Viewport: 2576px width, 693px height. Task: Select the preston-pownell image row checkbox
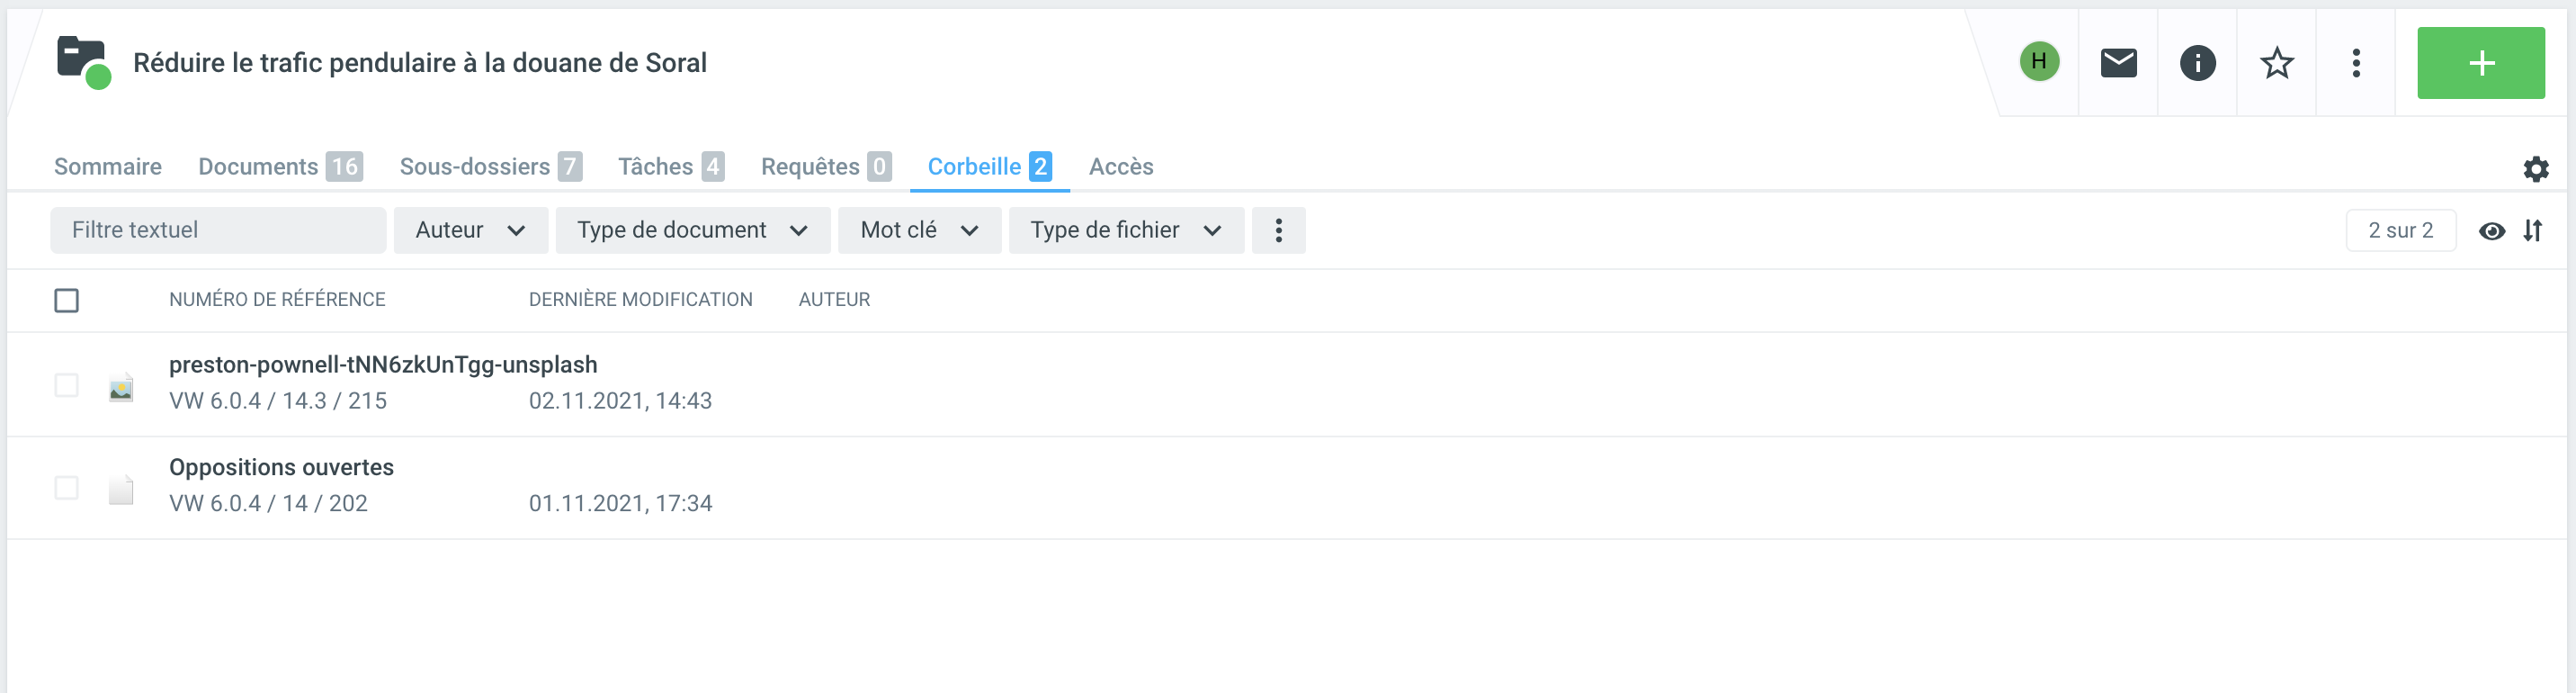(66, 385)
